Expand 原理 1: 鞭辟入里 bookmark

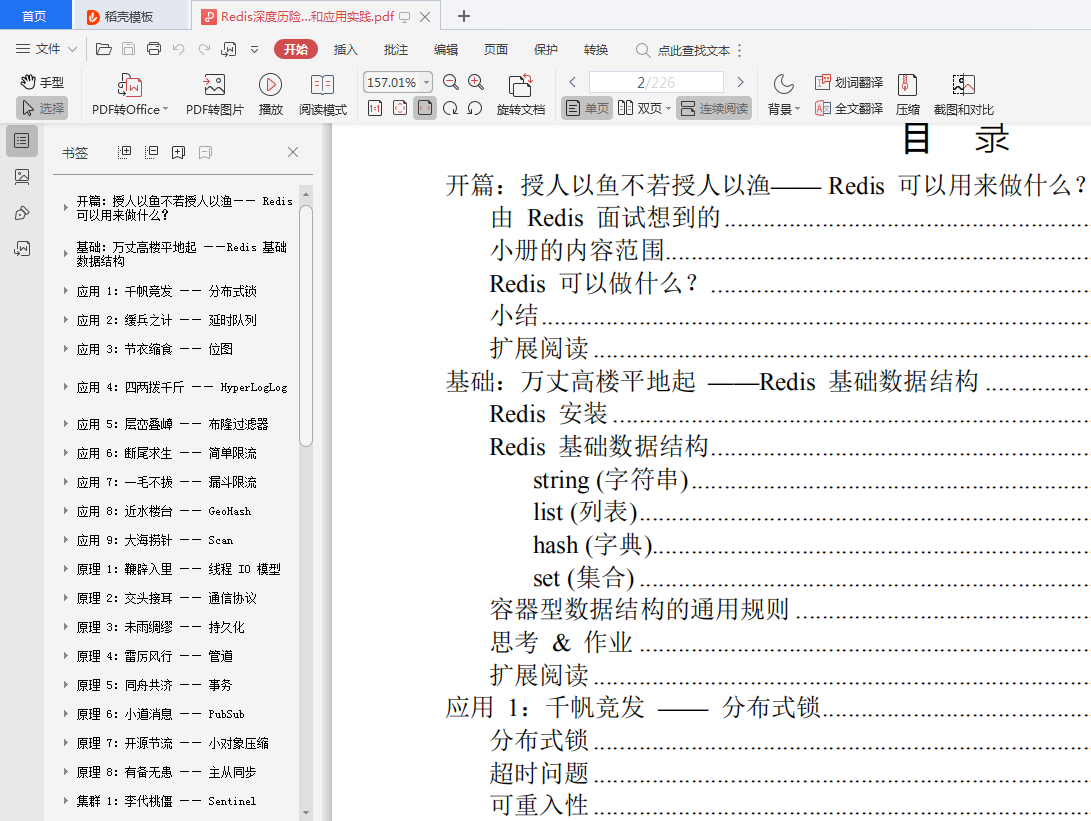pos(65,569)
